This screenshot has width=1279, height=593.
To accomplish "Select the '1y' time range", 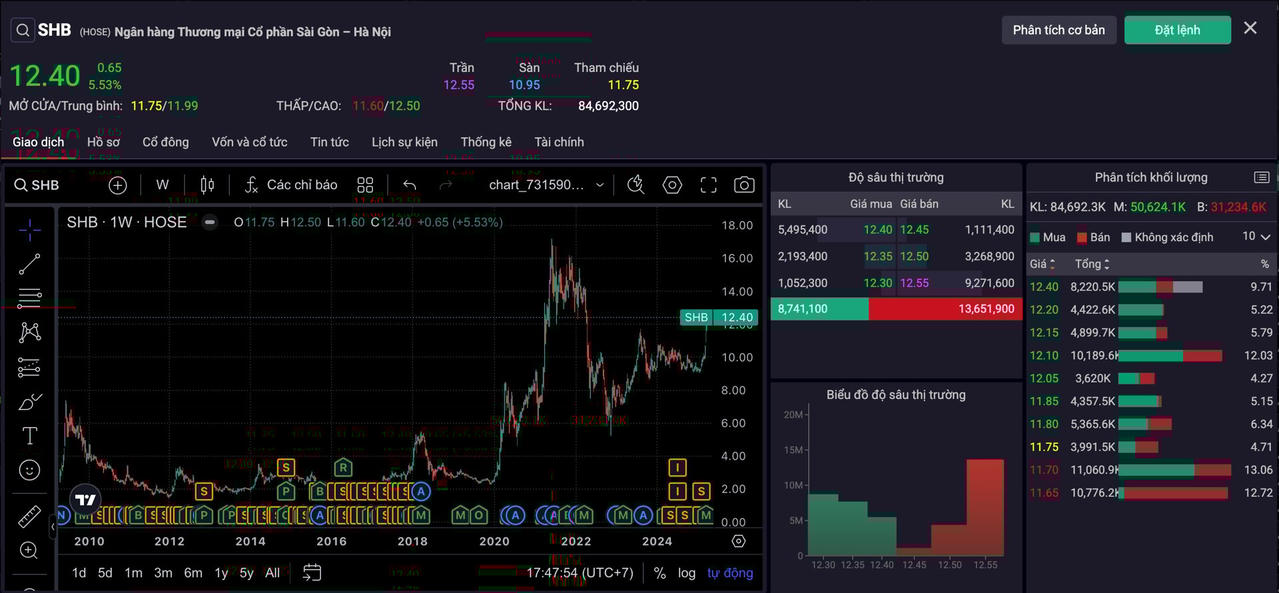I will click(221, 573).
